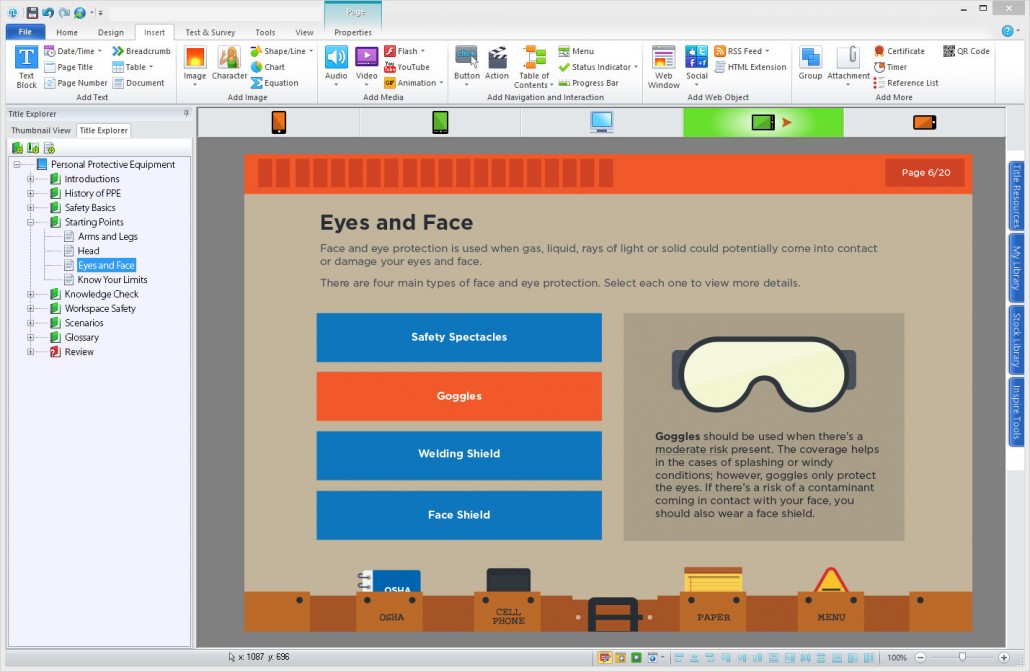Viewport: 1030px width, 672px height.
Task: Toggle the phone portrait preview mode
Action: pyautogui.click(x=277, y=122)
